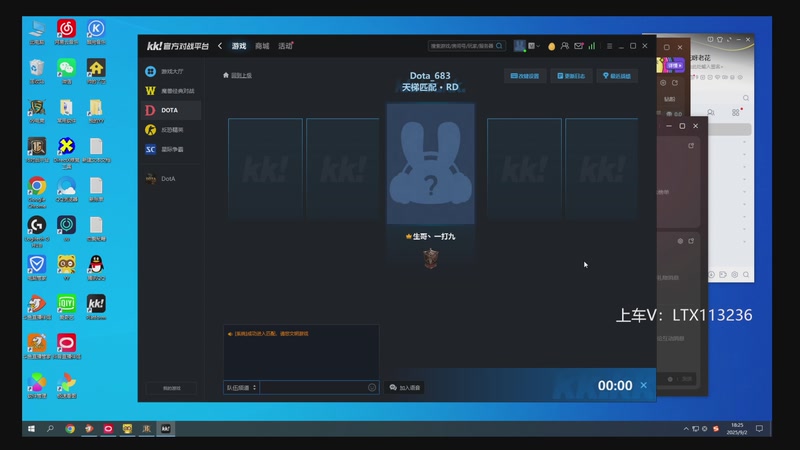Show hidden tray icons chevron
This screenshot has height=450, width=800.
[686, 429]
